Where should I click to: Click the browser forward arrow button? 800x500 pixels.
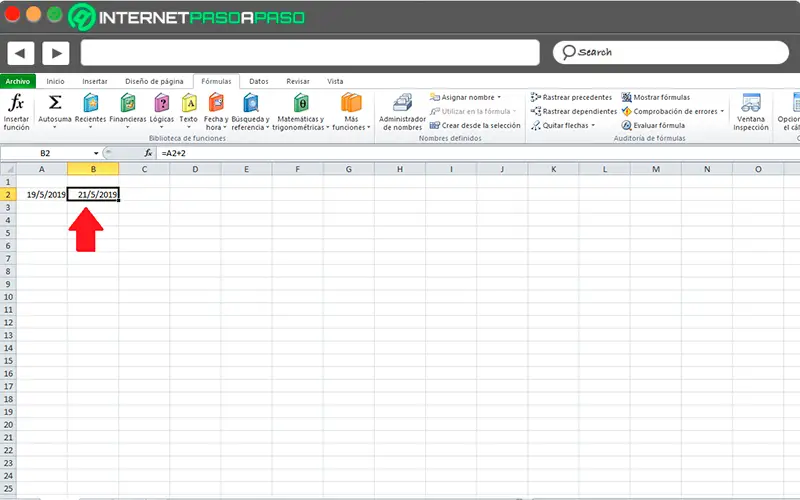pos(56,53)
